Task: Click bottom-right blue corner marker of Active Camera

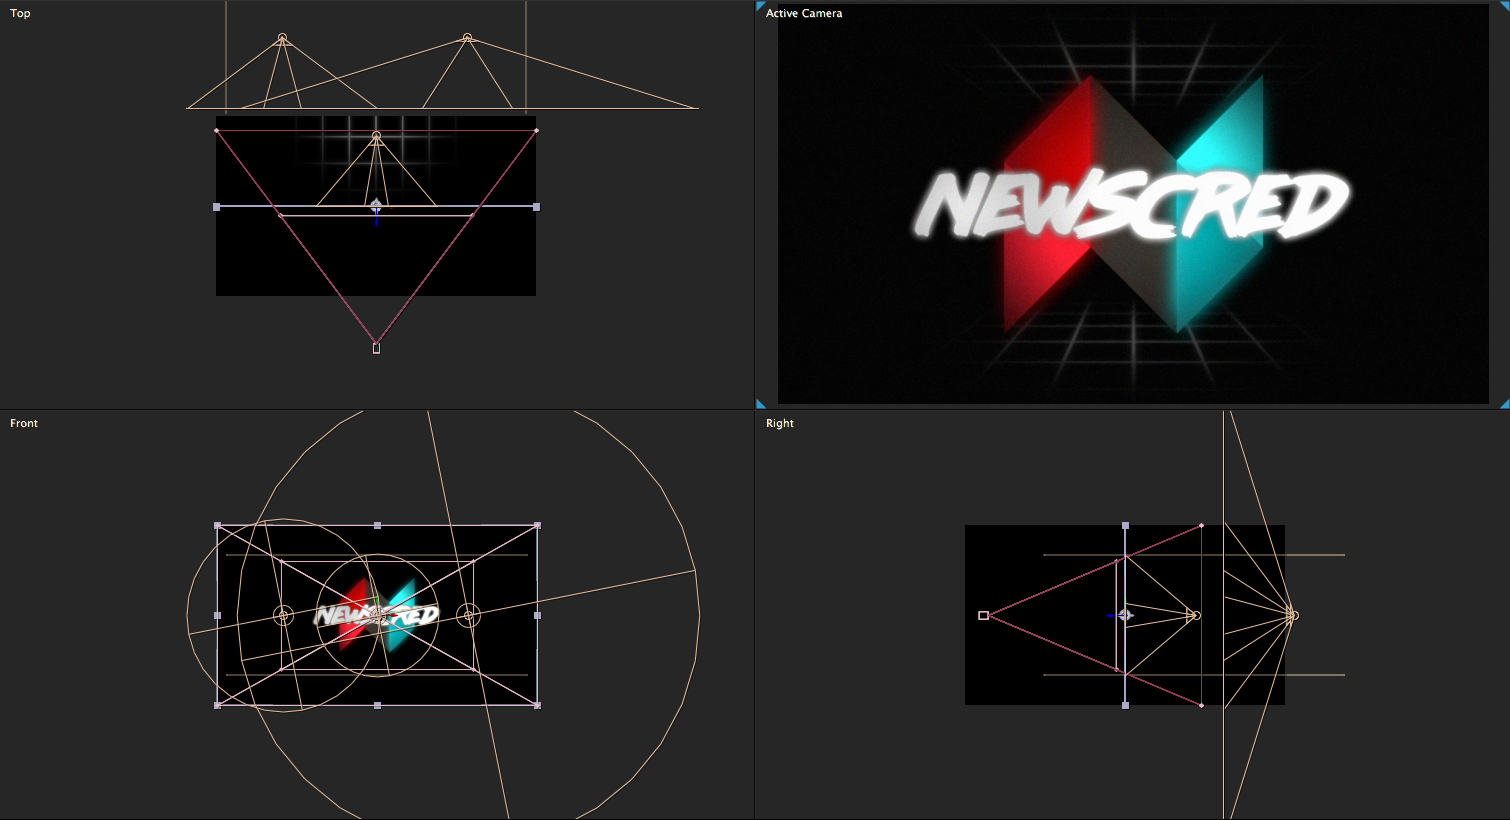Action: 1505,404
